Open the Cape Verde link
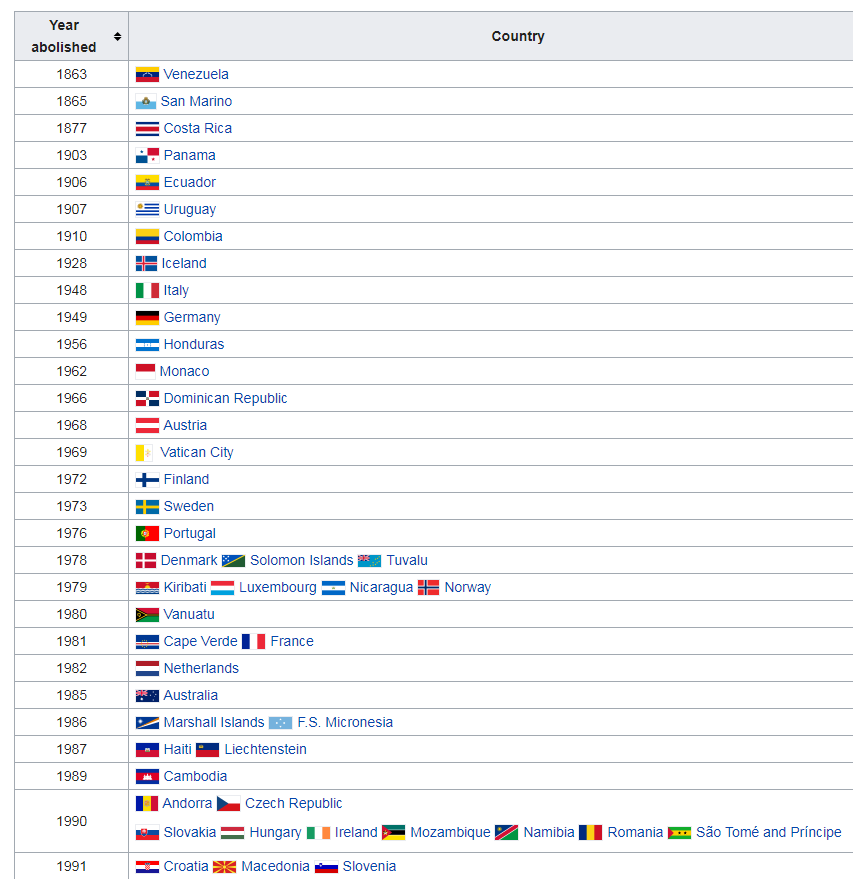The height and width of the screenshot is (879, 853). 201,641
